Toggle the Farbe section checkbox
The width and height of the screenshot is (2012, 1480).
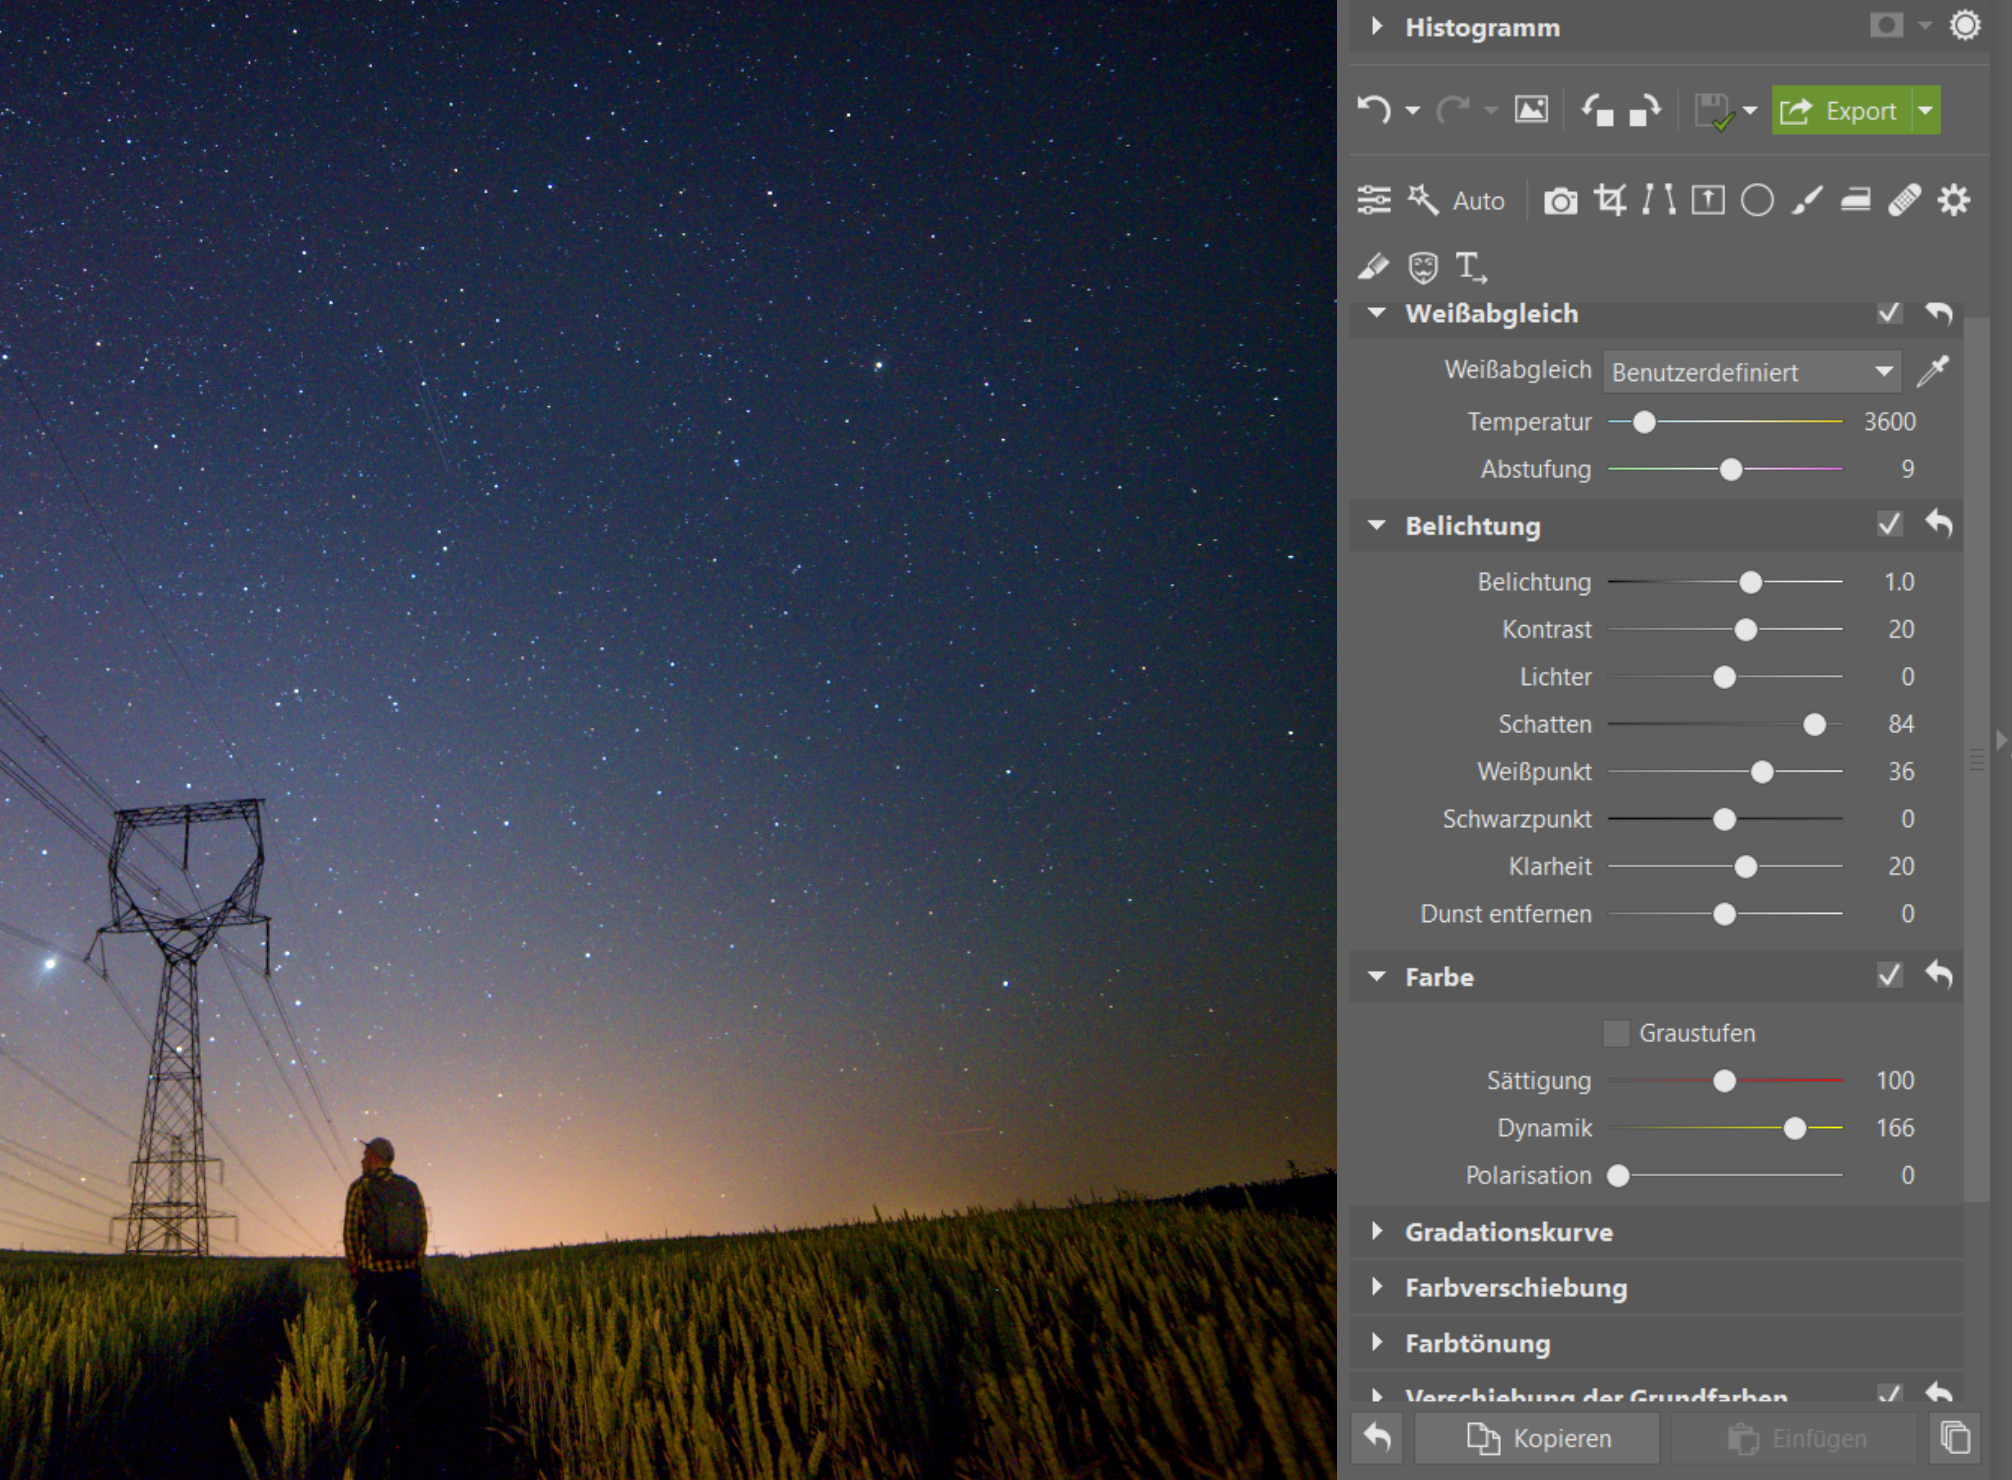1889,975
